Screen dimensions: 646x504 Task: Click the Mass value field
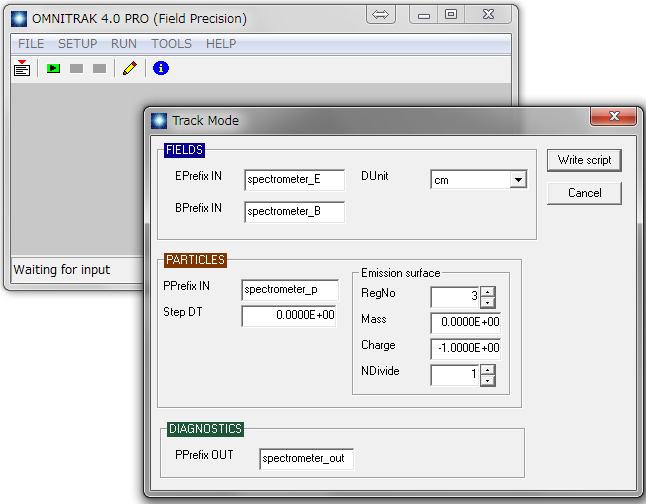coord(466,323)
